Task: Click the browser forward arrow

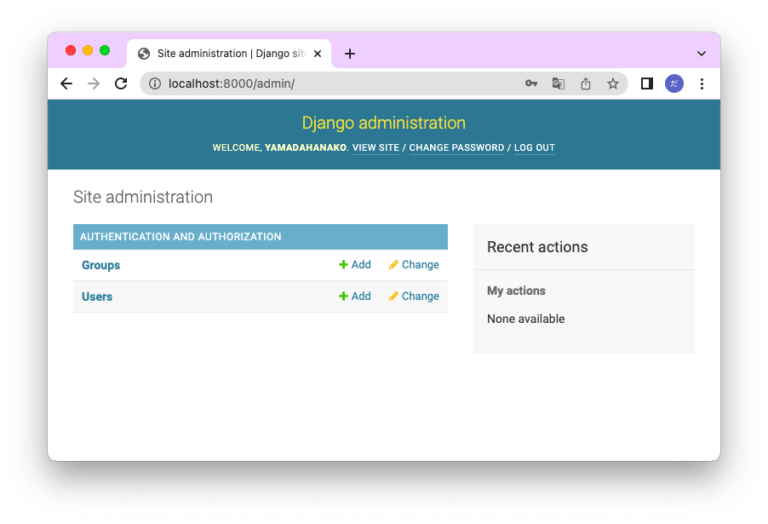Action: click(x=93, y=84)
